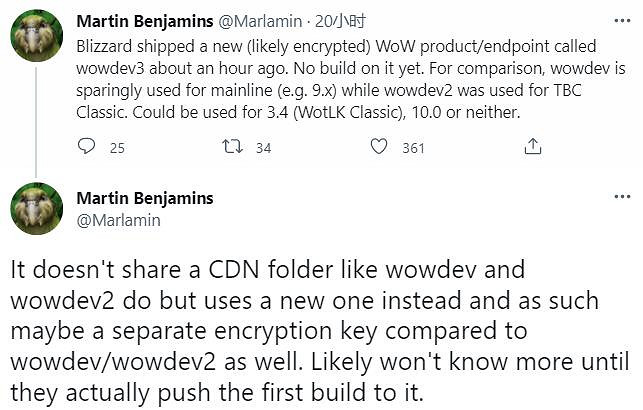This screenshot has height=410, width=643.
Task: Click the reply count 25
Action: [117, 148]
